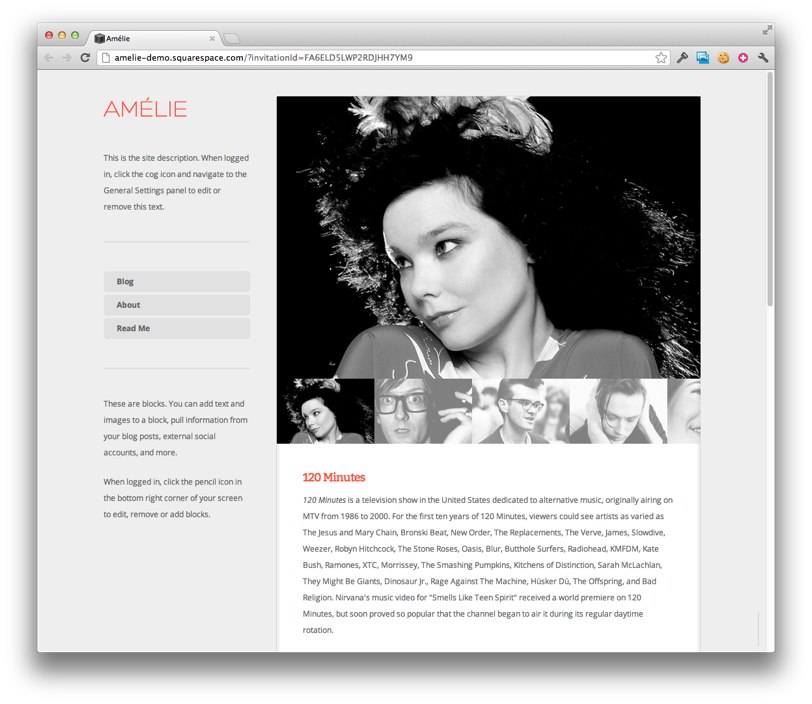The image size is (812, 704).
Task: Open the blue screen extension icon
Action: pyautogui.click(x=703, y=58)
